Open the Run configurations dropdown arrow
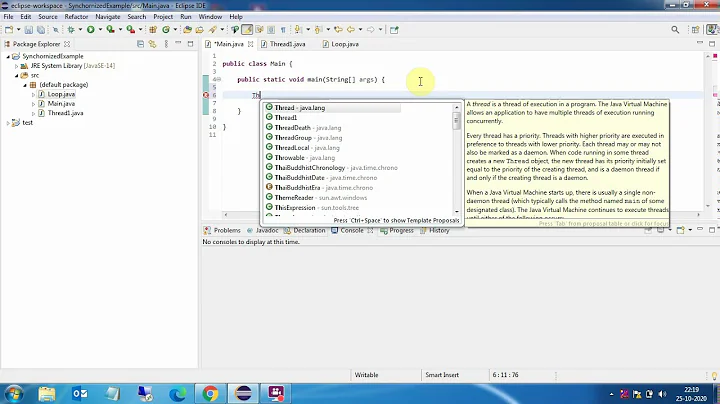The width and height of the screenshot is (720, 404). point(100,30)
